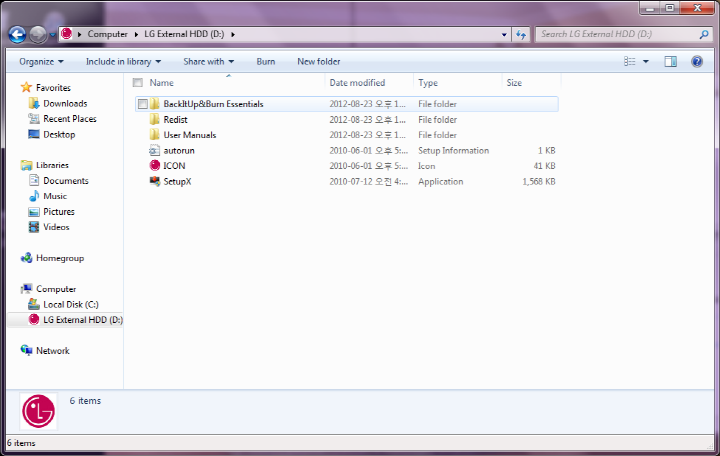The height and width of the screenshot is (456, 720).
Task: Open the Documents library
Action: click(x=66, y=181)
